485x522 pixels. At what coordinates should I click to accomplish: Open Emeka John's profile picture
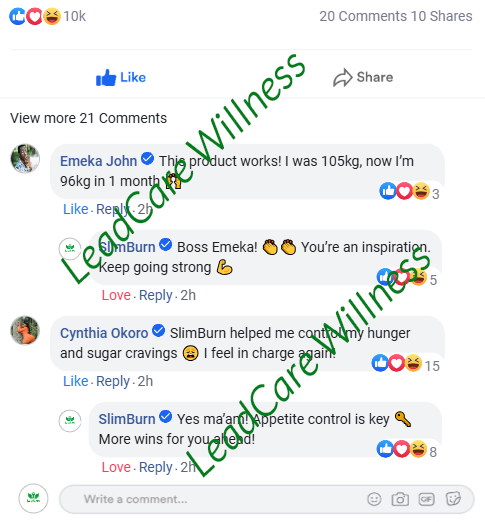point(25,159)
